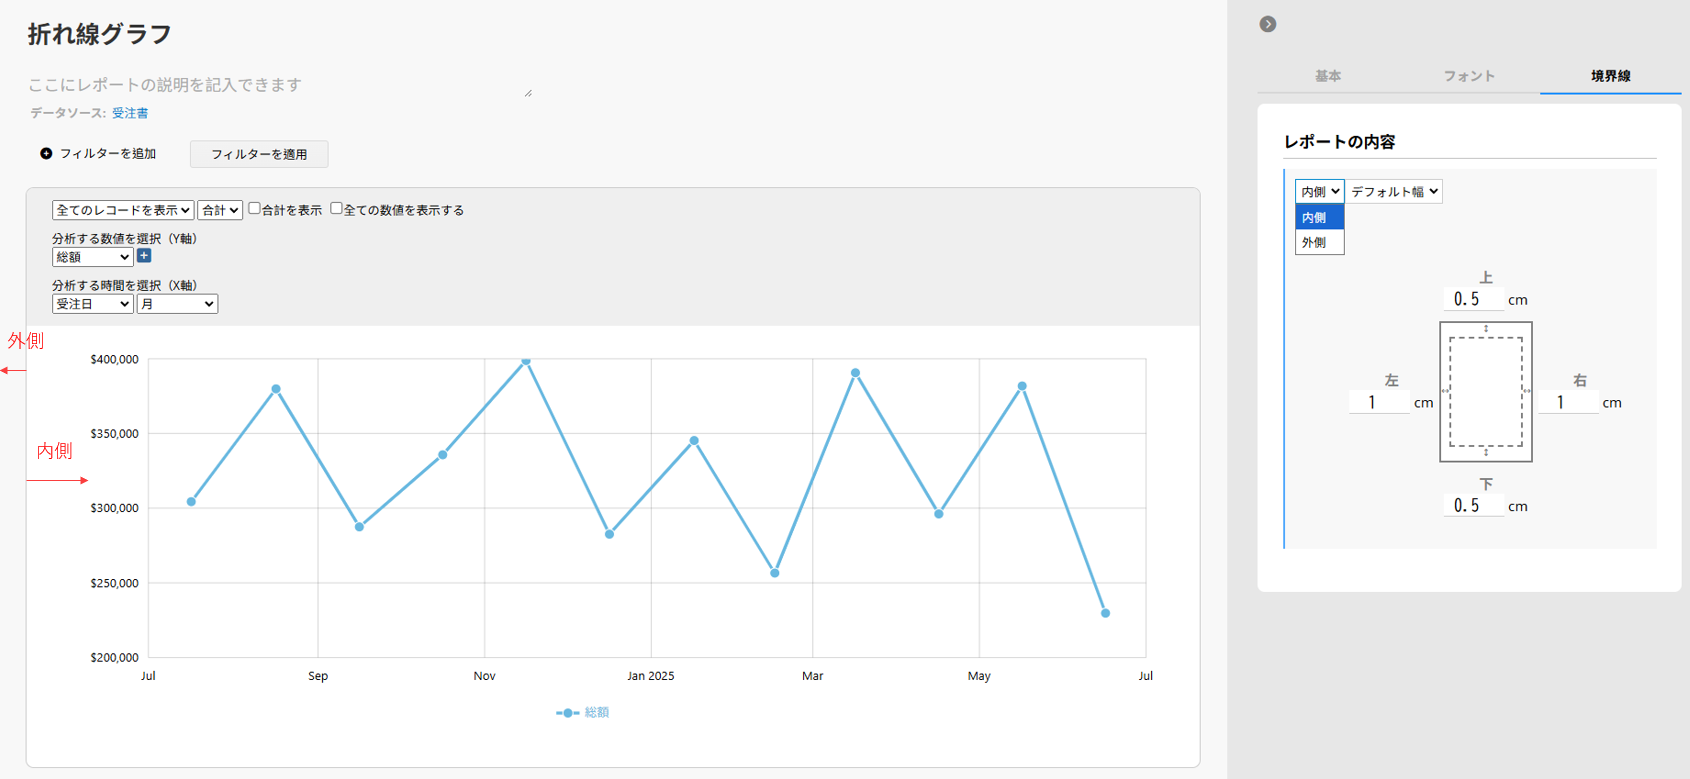The image size is (1690, 779).
Task: Click the collapse panel arrow icon
Action: click(1267, 24)
